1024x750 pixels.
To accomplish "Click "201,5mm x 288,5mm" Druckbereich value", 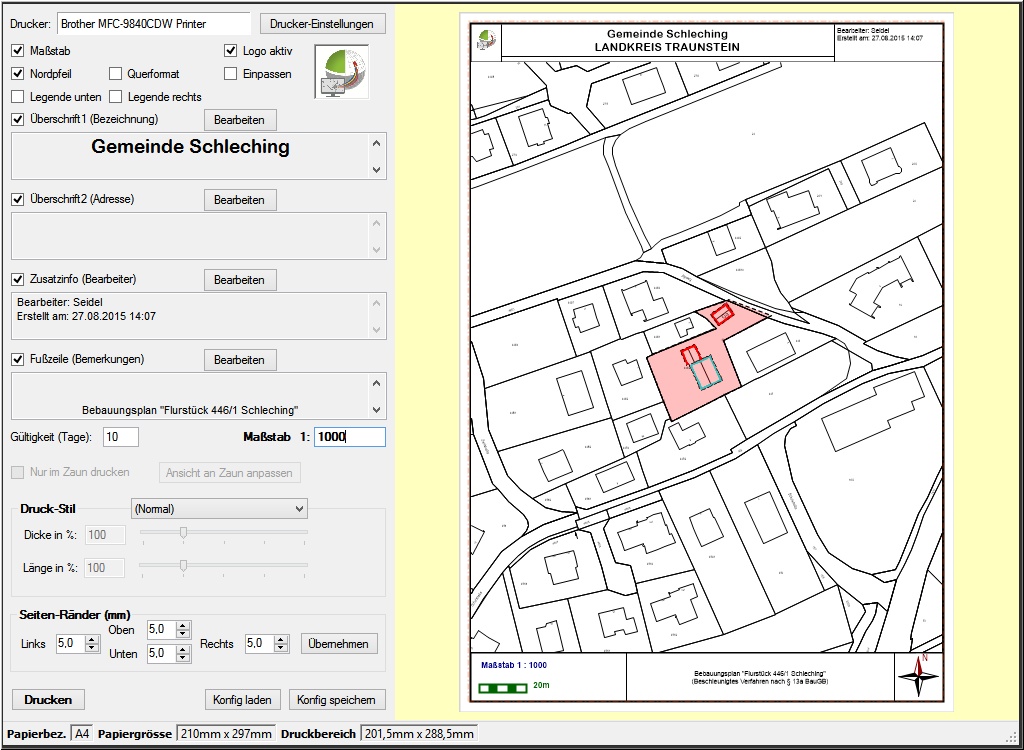I will (419, 734).
